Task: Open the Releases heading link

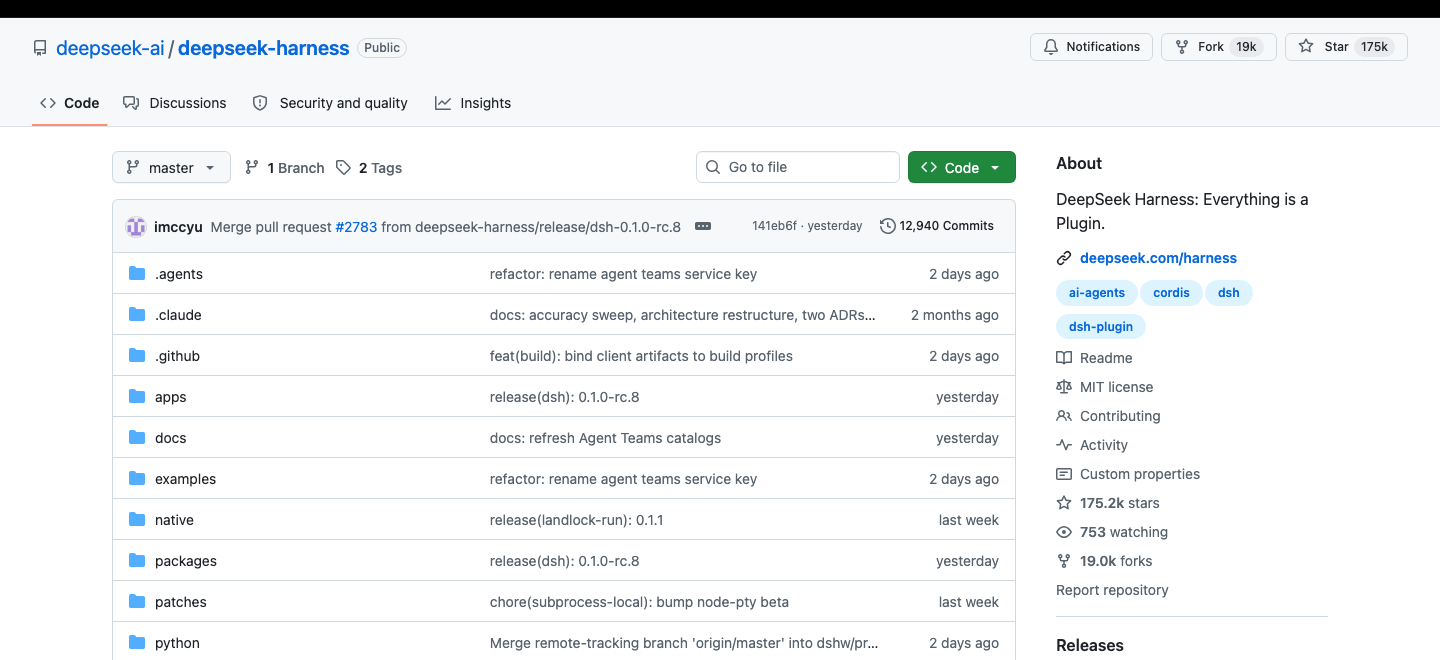Action: pos(1090,645)
